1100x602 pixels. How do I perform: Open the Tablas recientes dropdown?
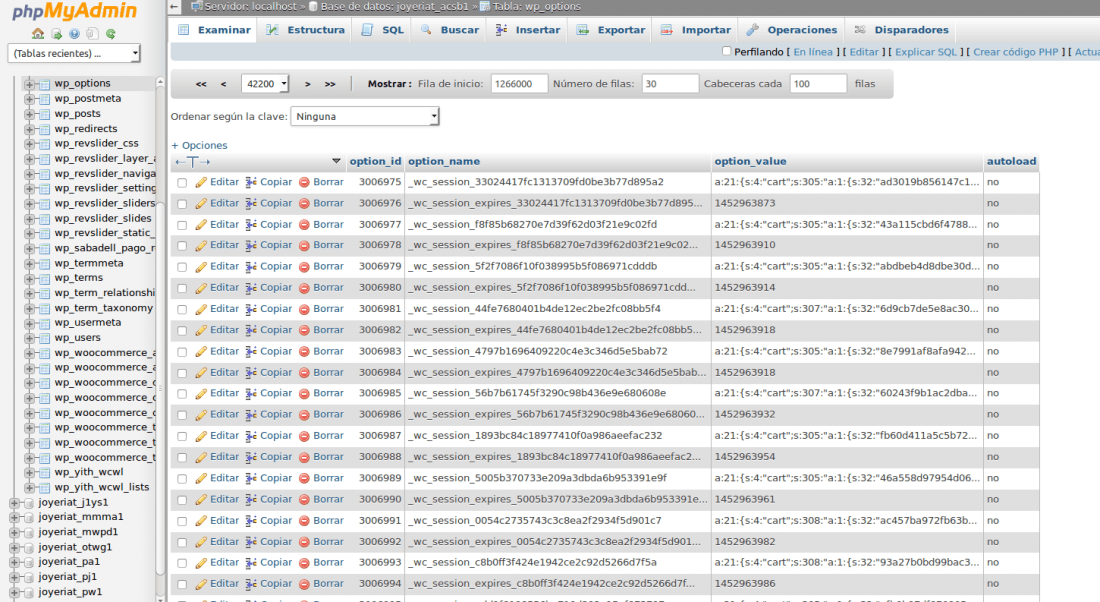pyautogui.click(x=74, y=53)
